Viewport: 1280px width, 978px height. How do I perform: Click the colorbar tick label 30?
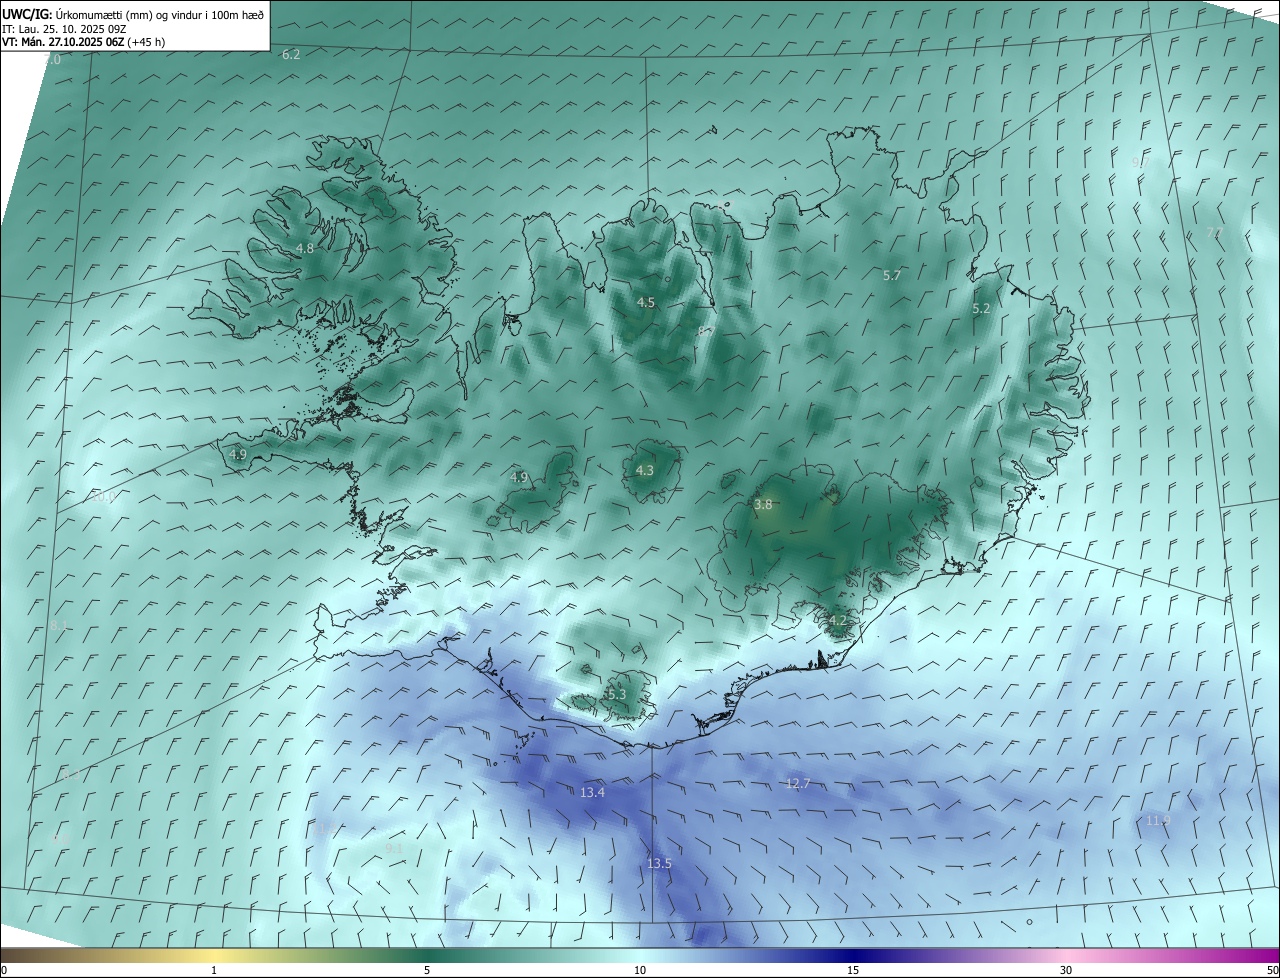1066,970
